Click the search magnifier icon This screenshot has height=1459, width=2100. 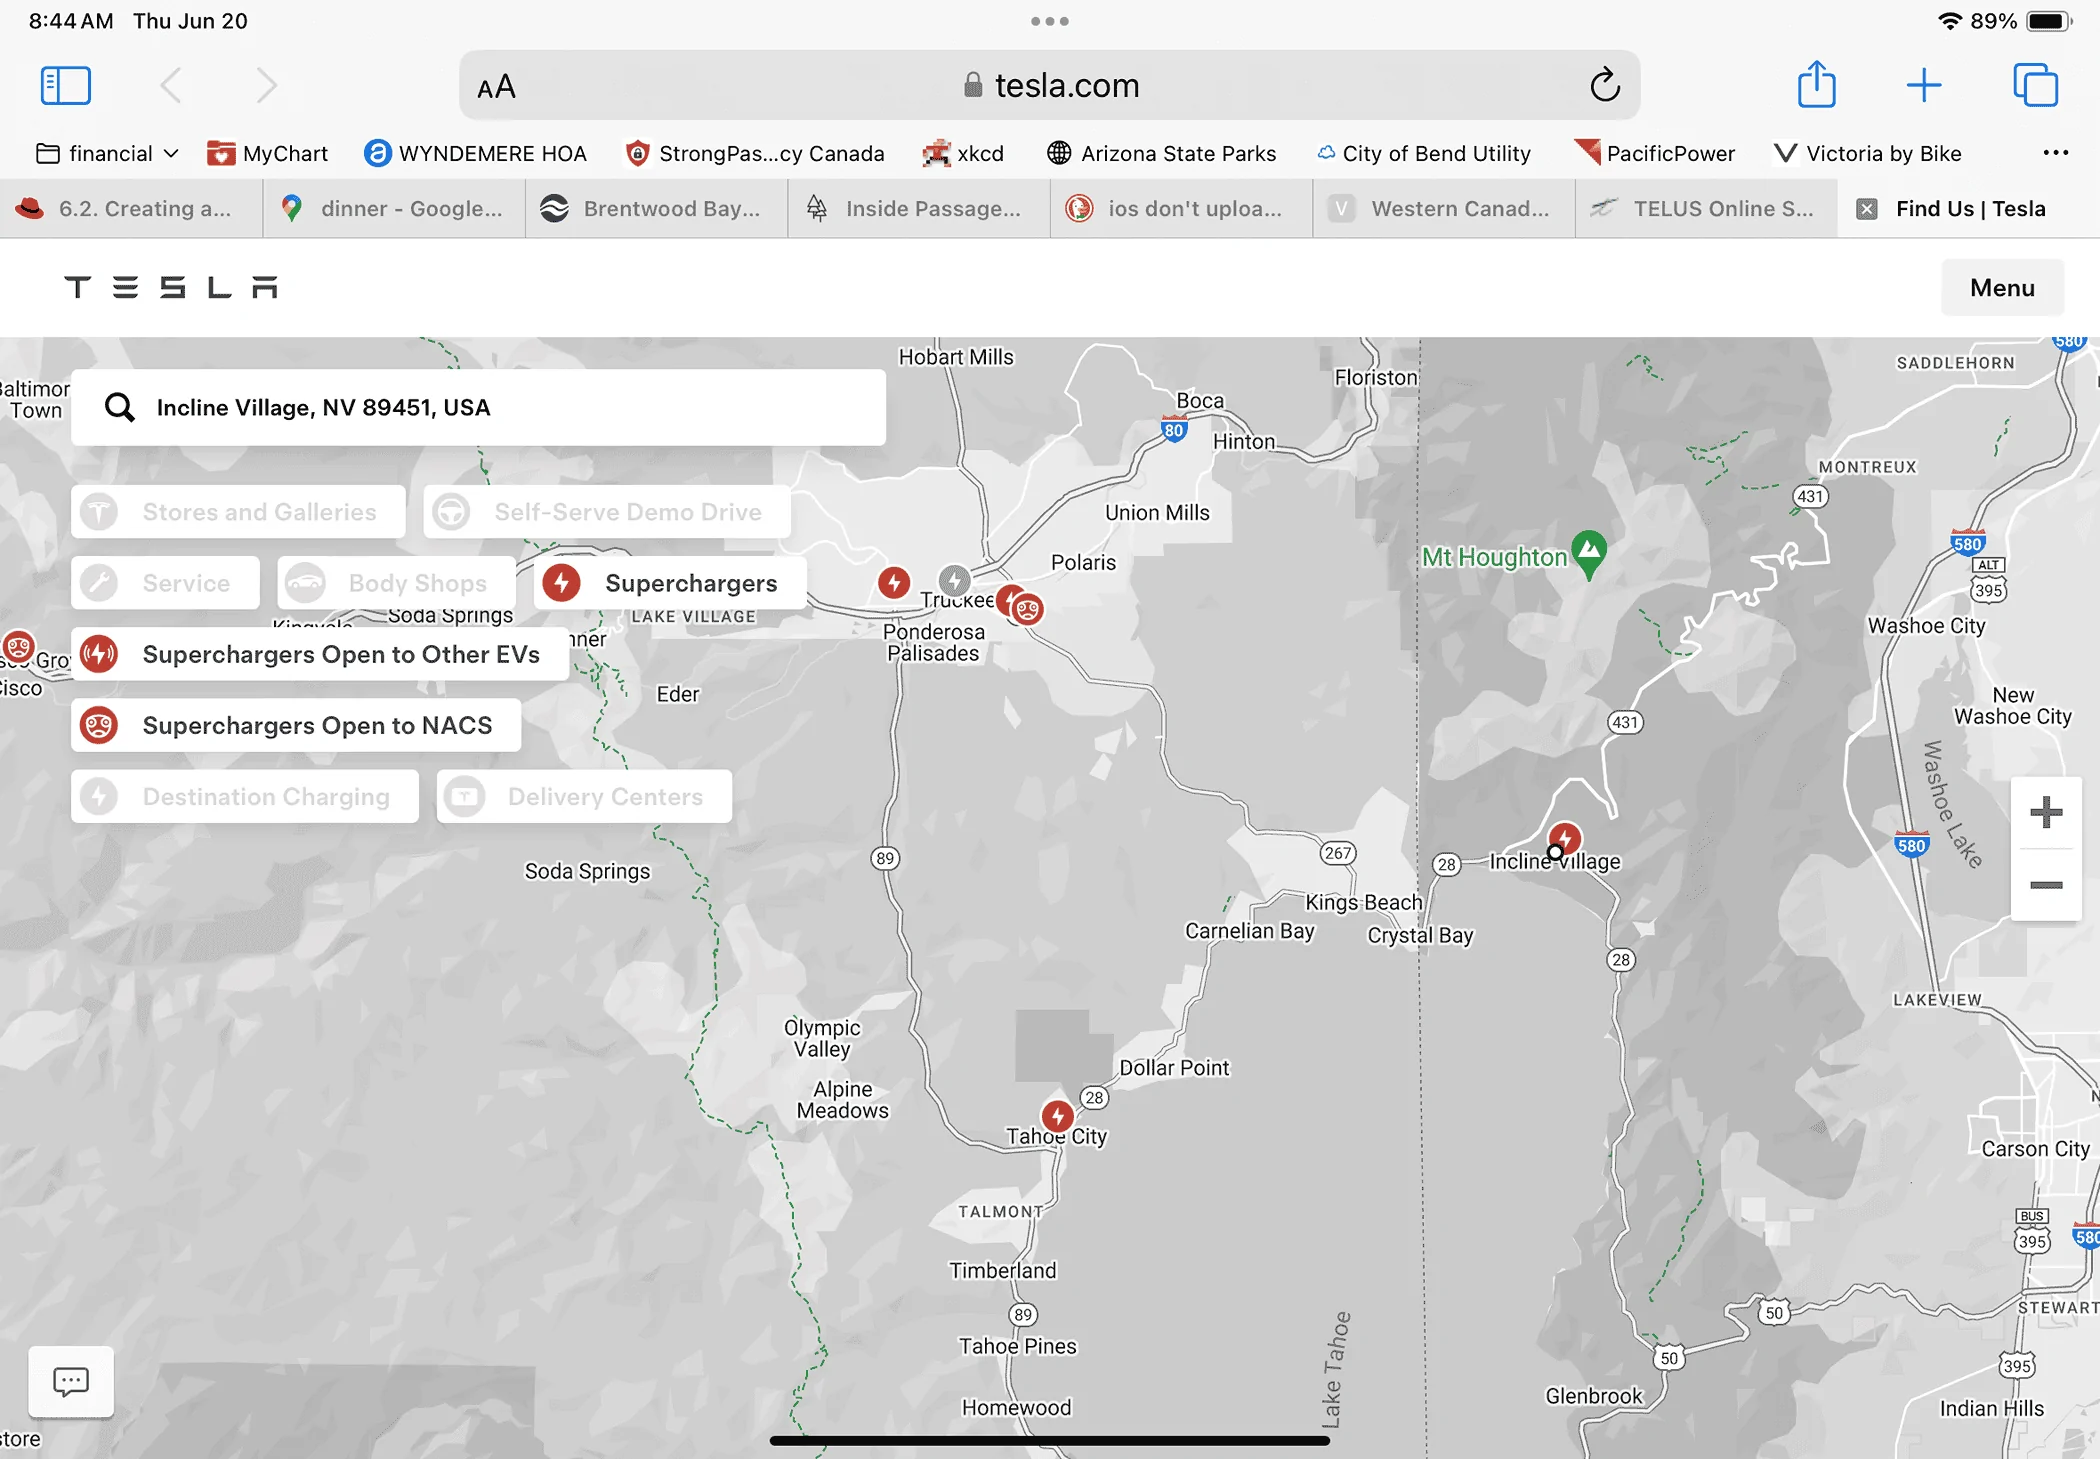point(120,407)
